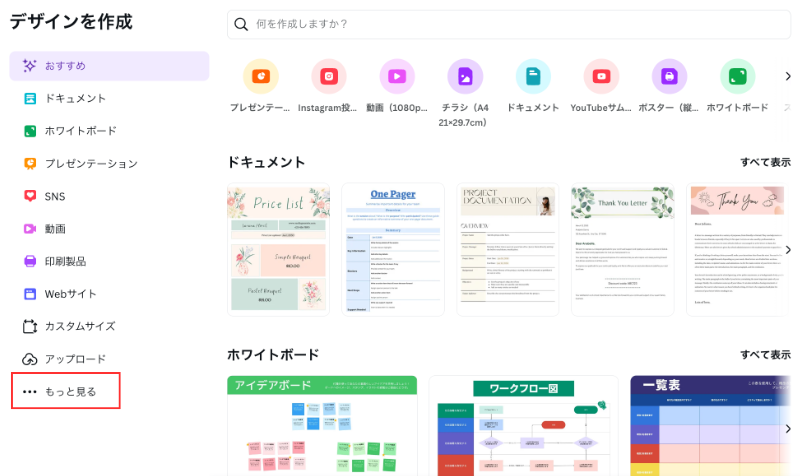Select the YouTube thumbnail icon
The width and height of the screenshot is (800, 476).
coord(601,76)
